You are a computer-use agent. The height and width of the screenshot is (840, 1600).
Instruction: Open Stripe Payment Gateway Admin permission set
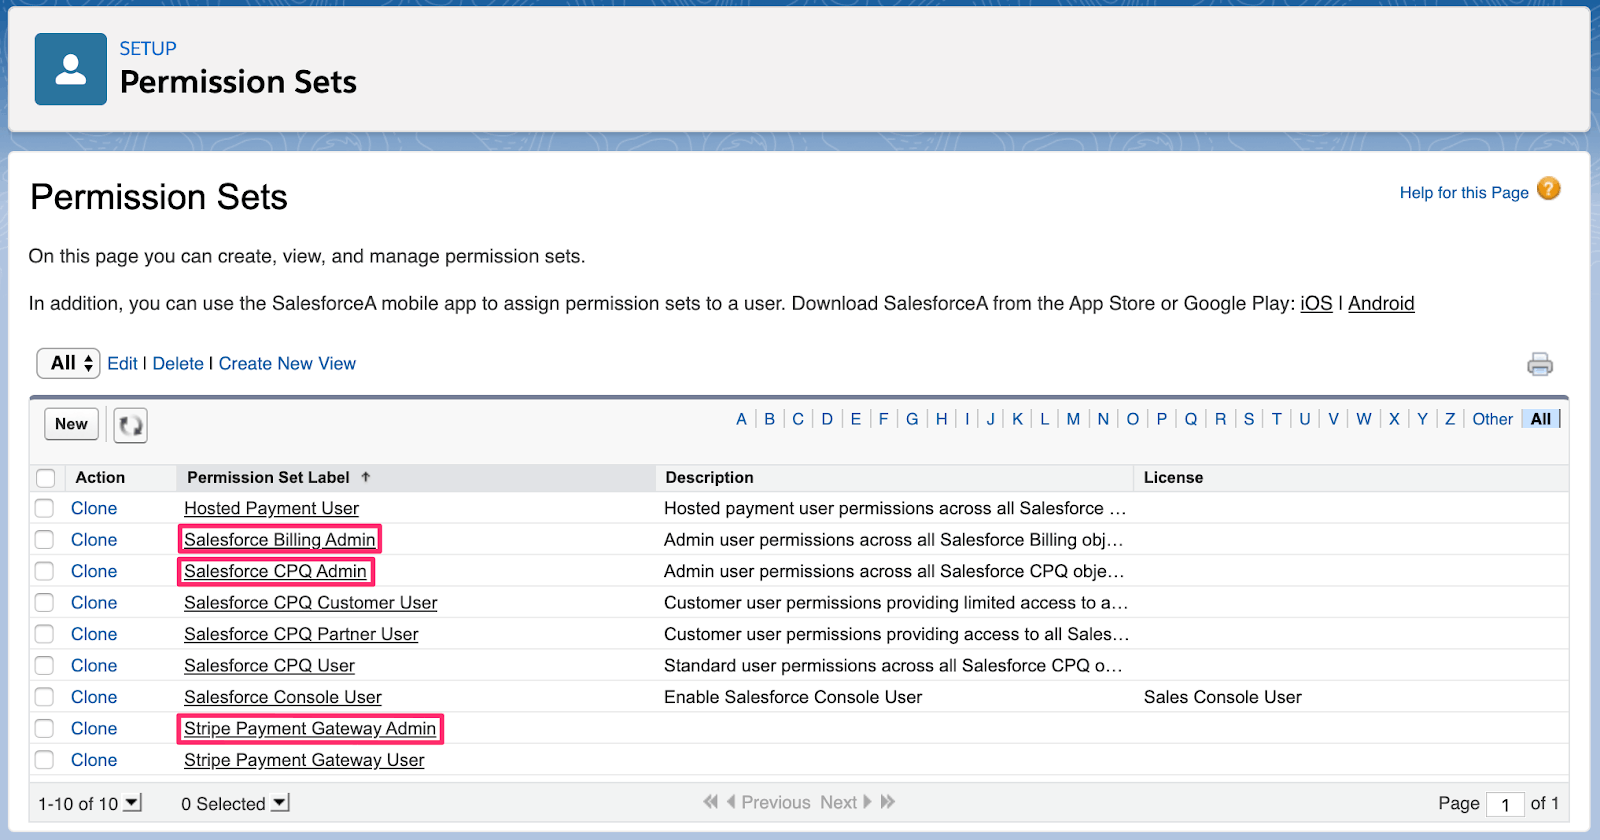click(310, 729)
